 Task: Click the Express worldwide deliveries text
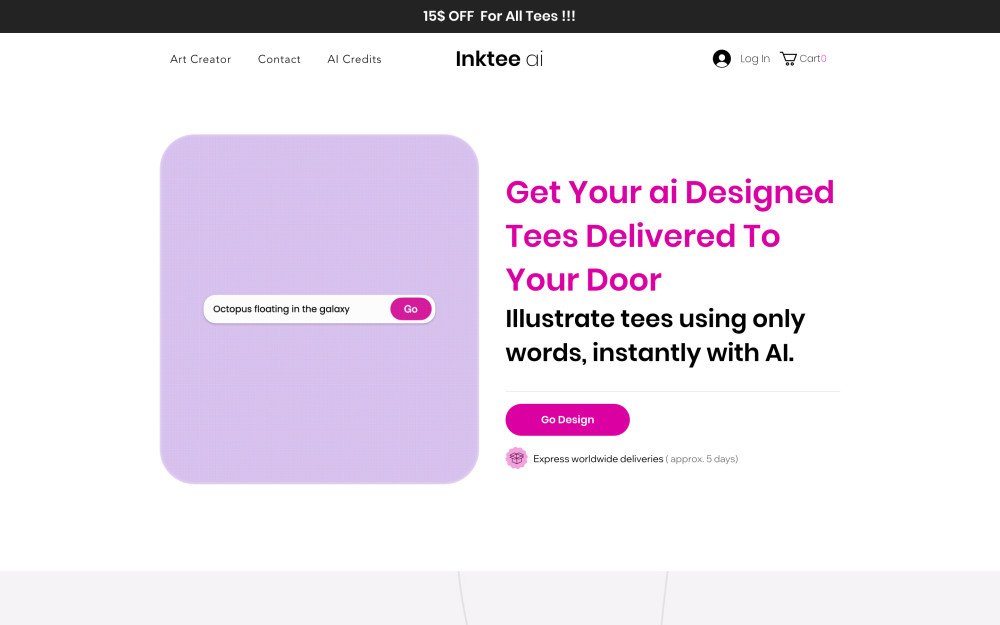click(x=597, y=458)
